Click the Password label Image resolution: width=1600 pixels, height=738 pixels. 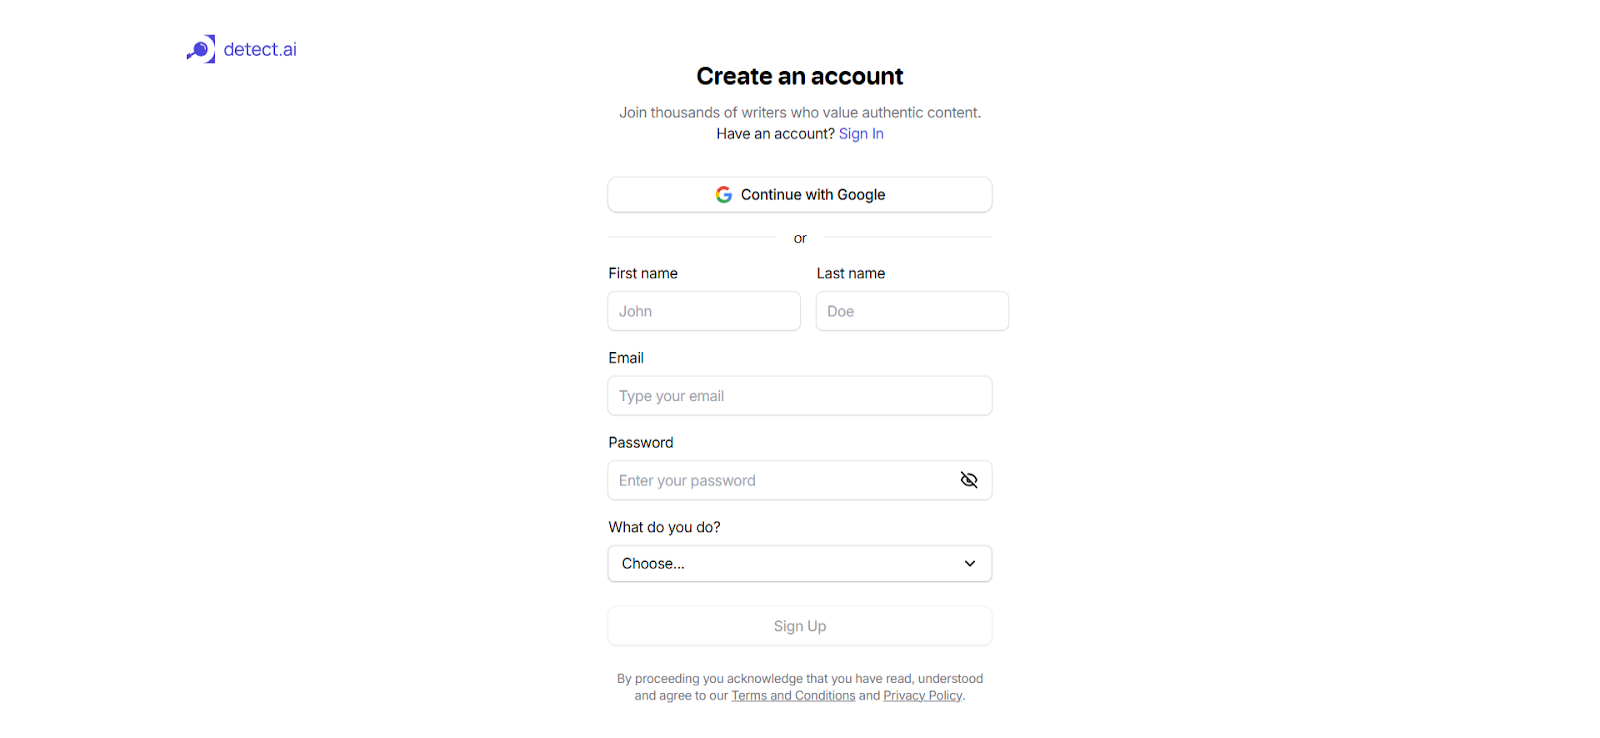(x=641, y=443)
